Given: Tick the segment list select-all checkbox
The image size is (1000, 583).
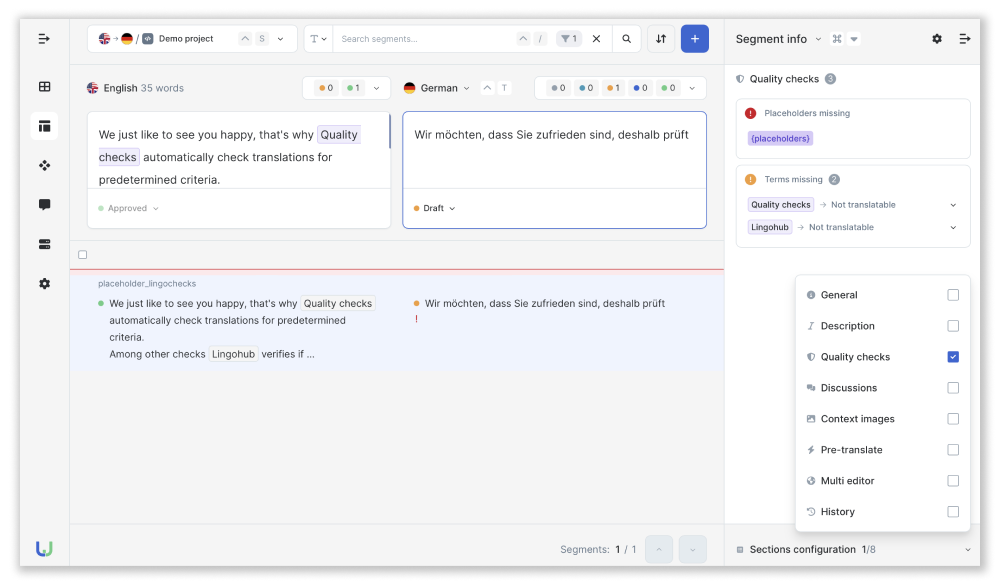Looking at the screenshot, I should coord(82,255).
